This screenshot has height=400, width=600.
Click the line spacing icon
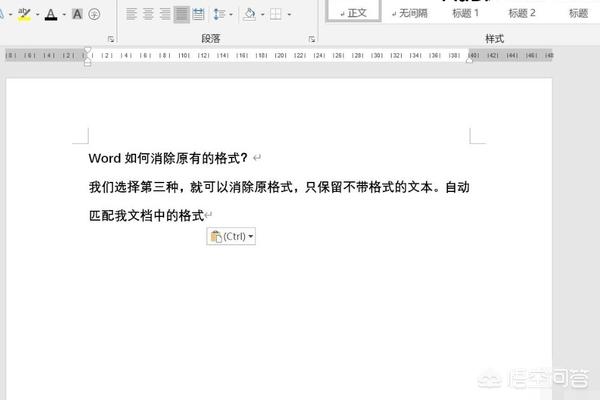219,14
